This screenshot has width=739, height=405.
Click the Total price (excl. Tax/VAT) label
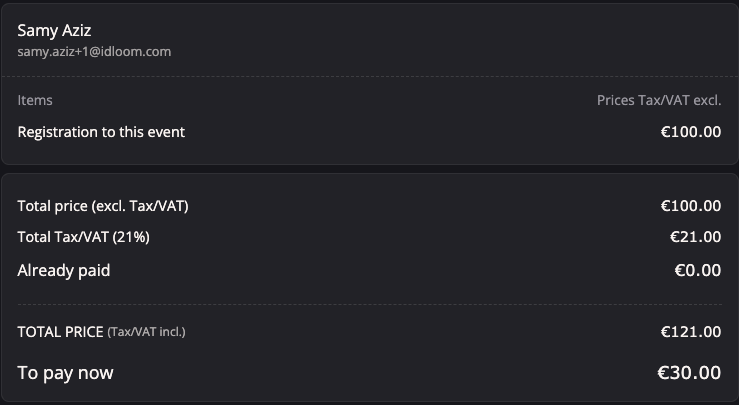tap(103, 206)
